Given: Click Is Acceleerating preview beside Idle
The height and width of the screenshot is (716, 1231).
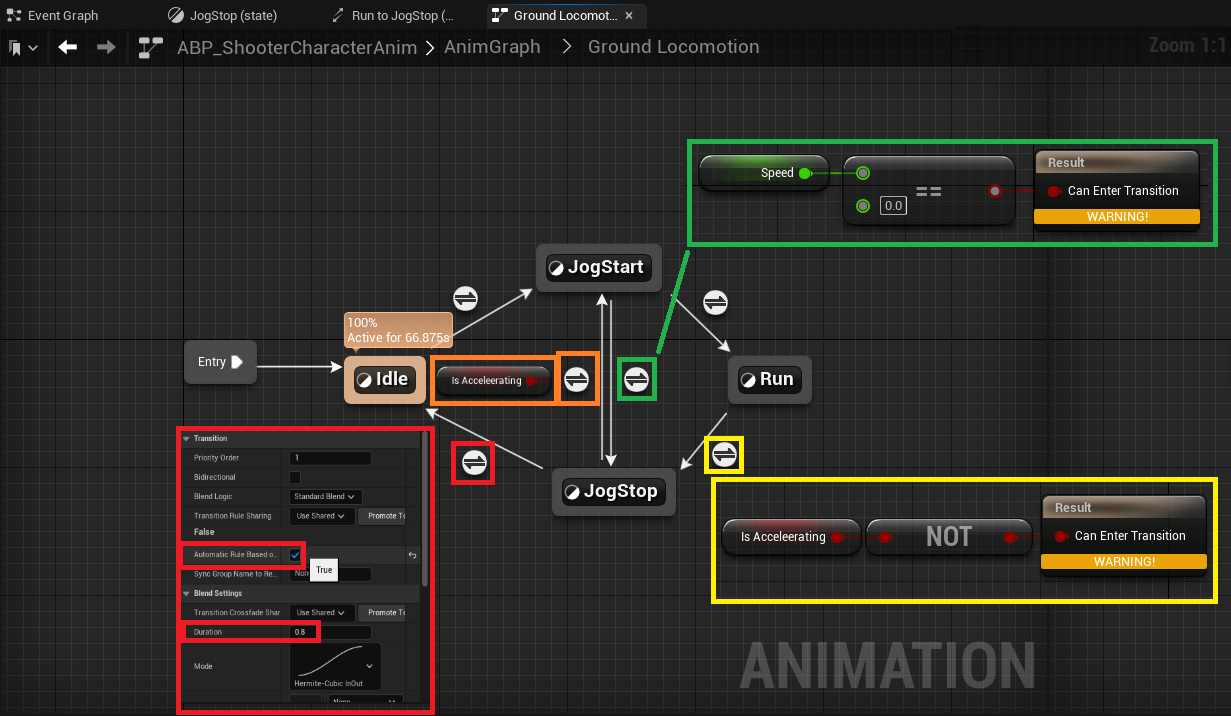Looking at the screenshot, I should (x=494, y=380).
